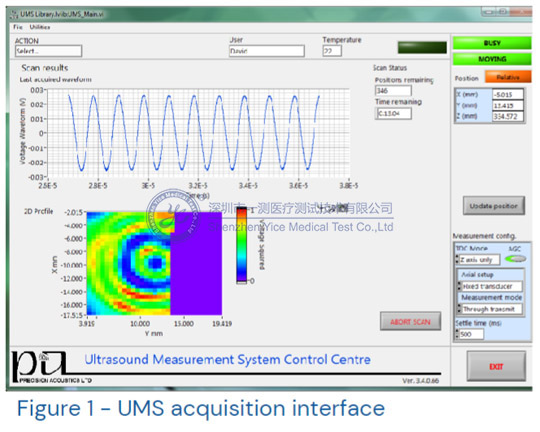Click the ABORT SCAN button

pos(410,322)
